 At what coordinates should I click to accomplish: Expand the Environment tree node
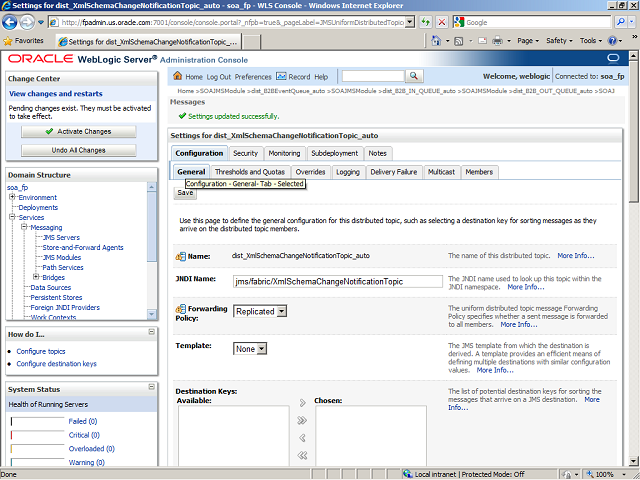(12, 197)
